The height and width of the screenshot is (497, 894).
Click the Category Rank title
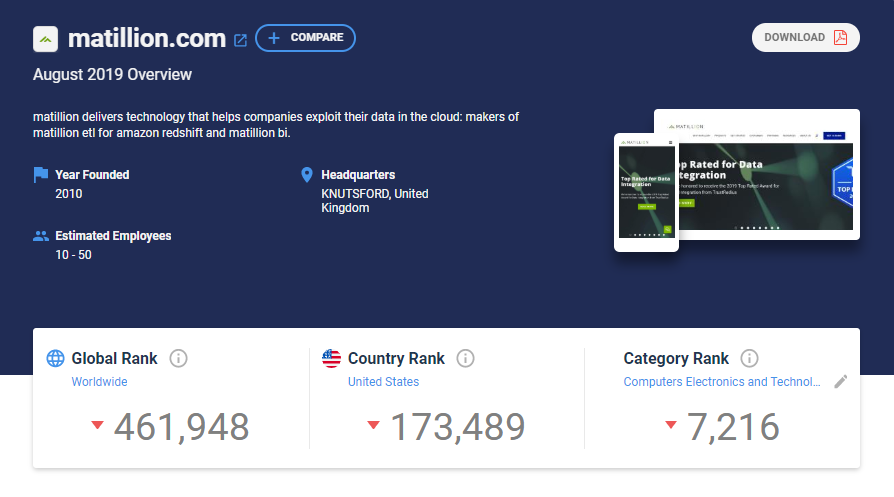676,359
